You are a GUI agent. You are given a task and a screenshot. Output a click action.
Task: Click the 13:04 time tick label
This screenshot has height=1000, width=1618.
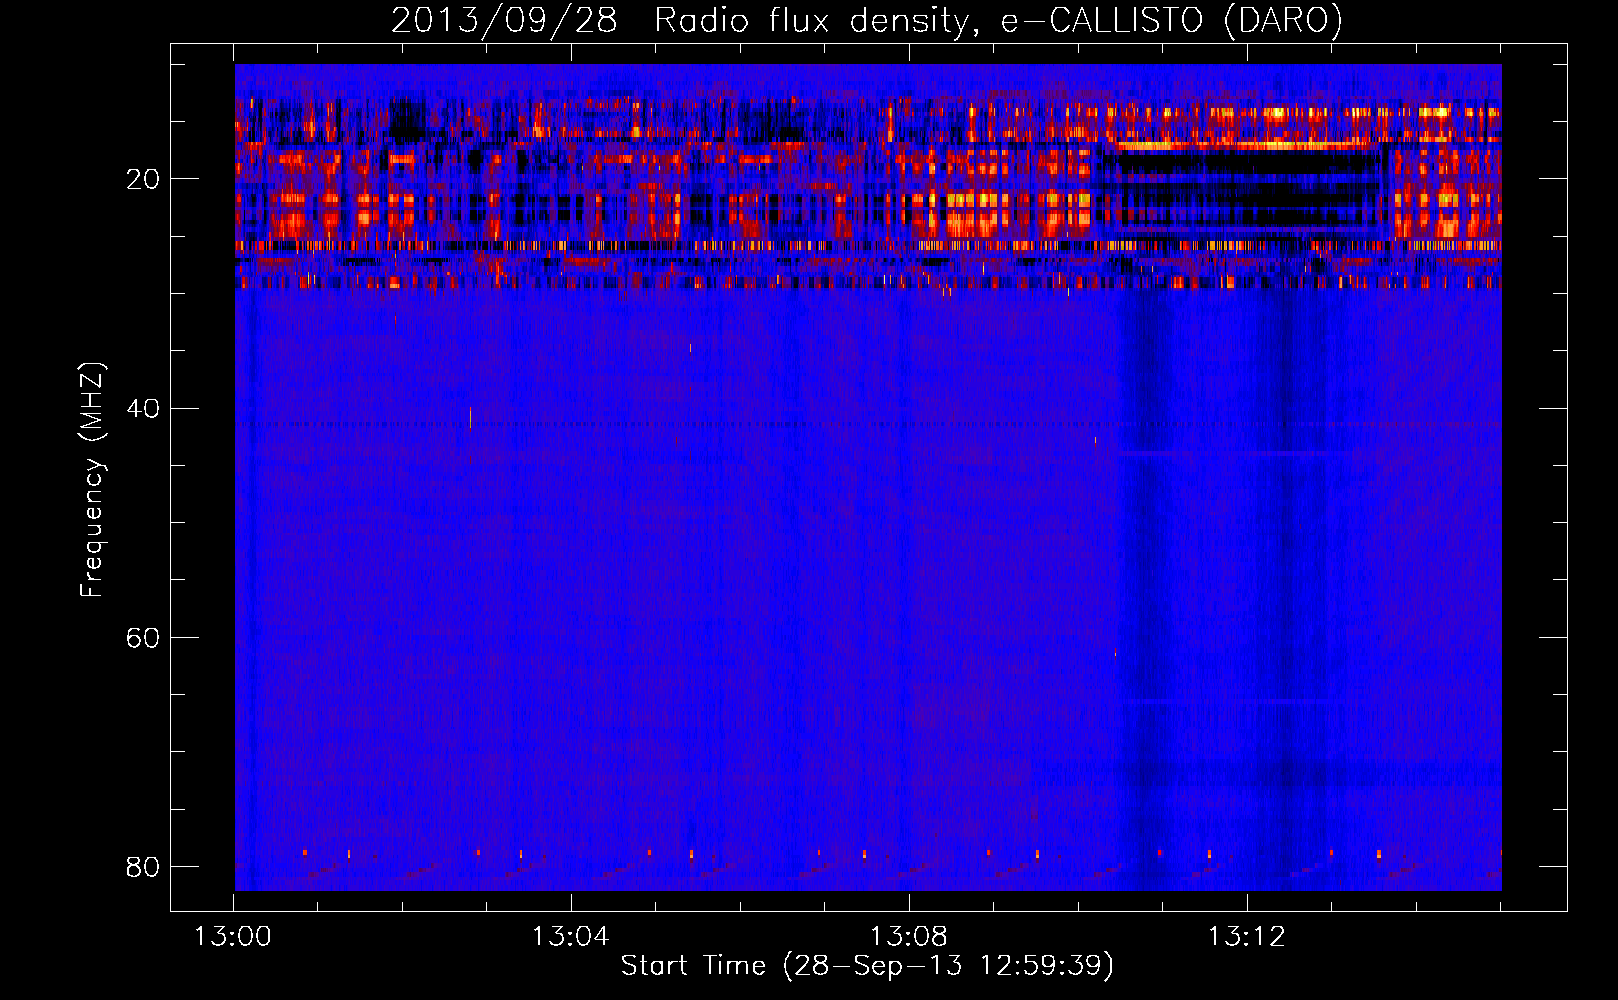[x=570, y=937]
